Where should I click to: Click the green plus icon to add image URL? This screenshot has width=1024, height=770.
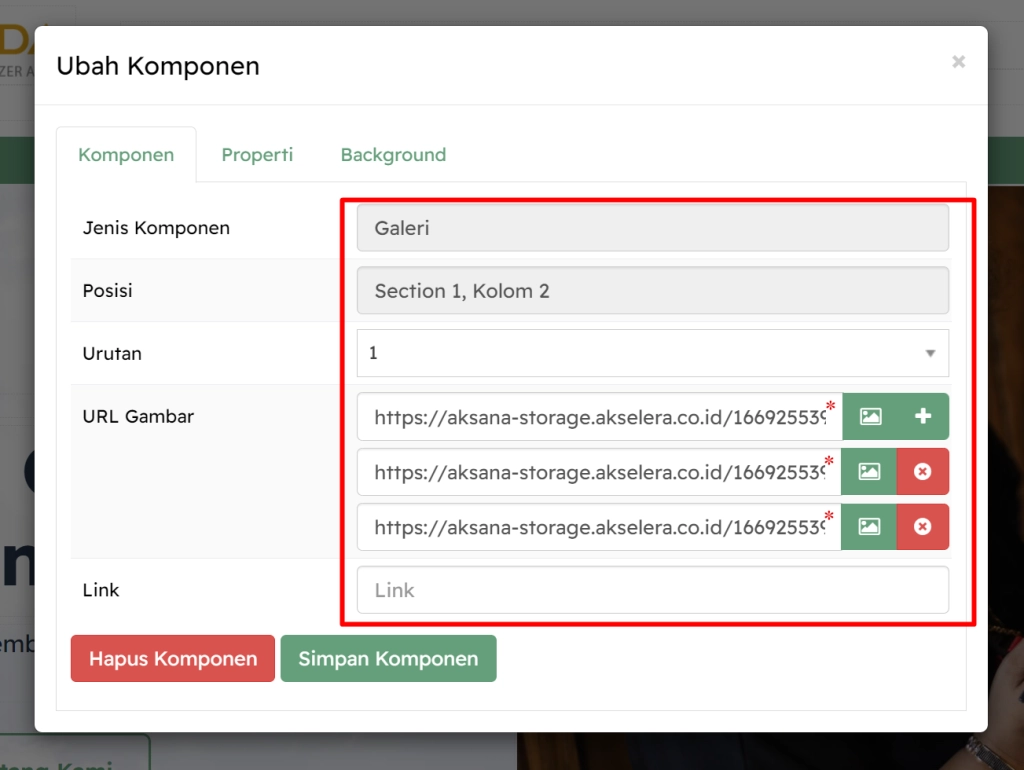922,417
